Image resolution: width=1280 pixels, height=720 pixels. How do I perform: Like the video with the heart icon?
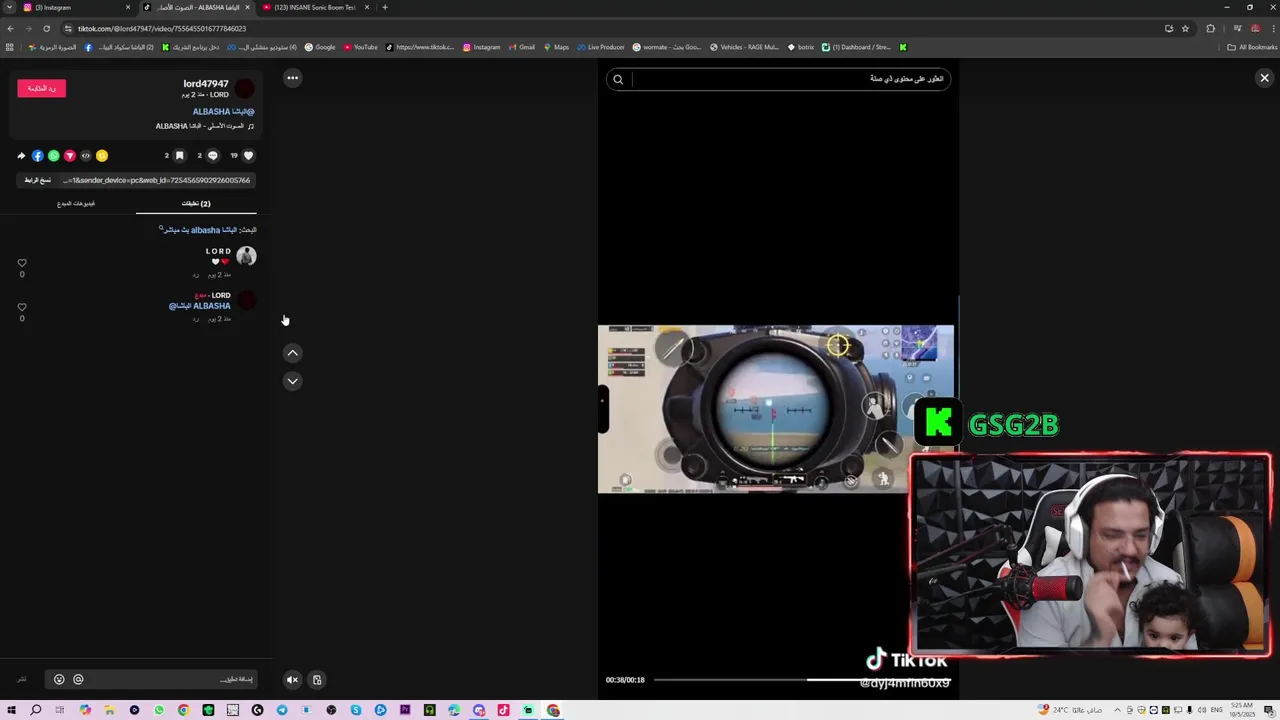(x=248, y=155)
